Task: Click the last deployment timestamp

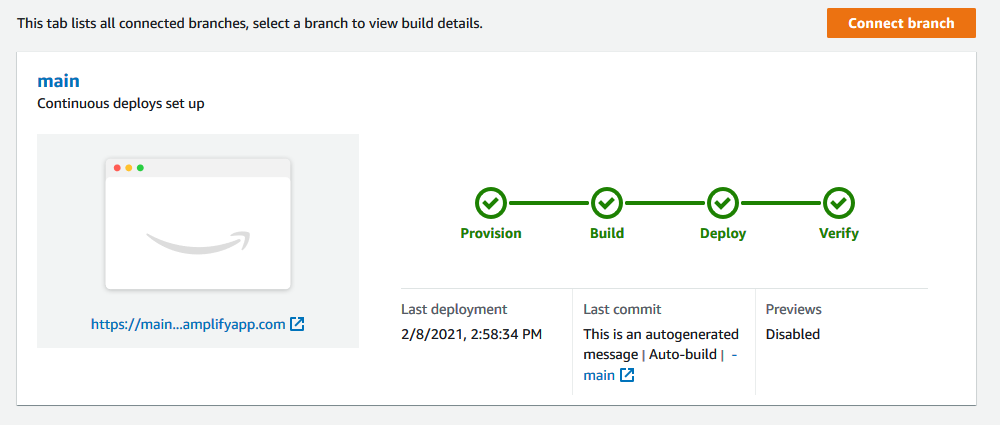Action: tap(471, 334)
